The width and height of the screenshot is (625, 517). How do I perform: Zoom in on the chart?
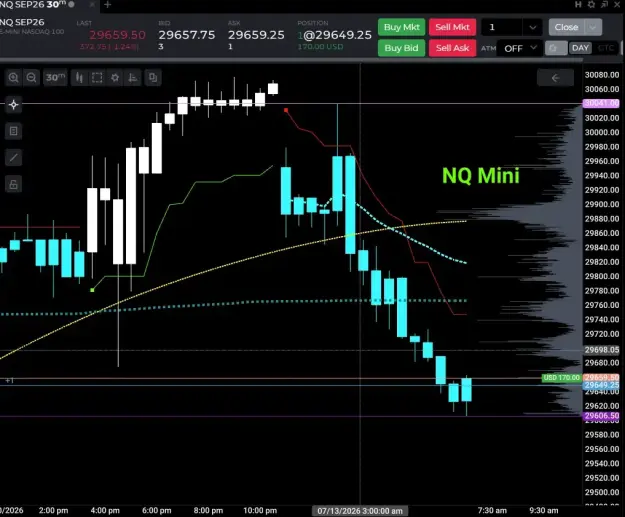click(x=13, y=78)
